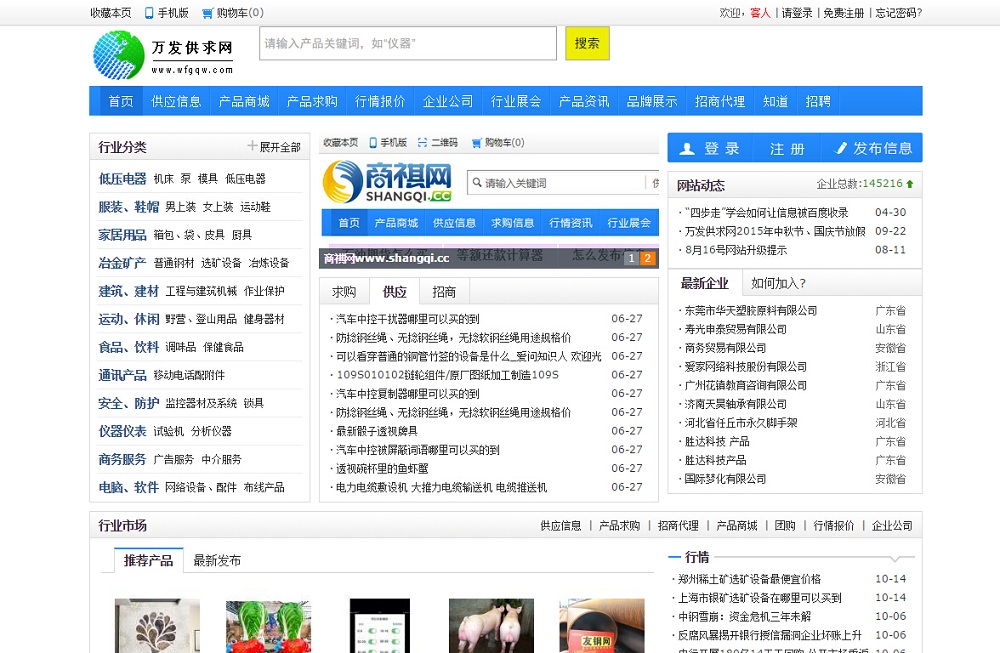Open the pigs product thumbnail
This screenshot has width=1000, height=653.
(490, 625)
